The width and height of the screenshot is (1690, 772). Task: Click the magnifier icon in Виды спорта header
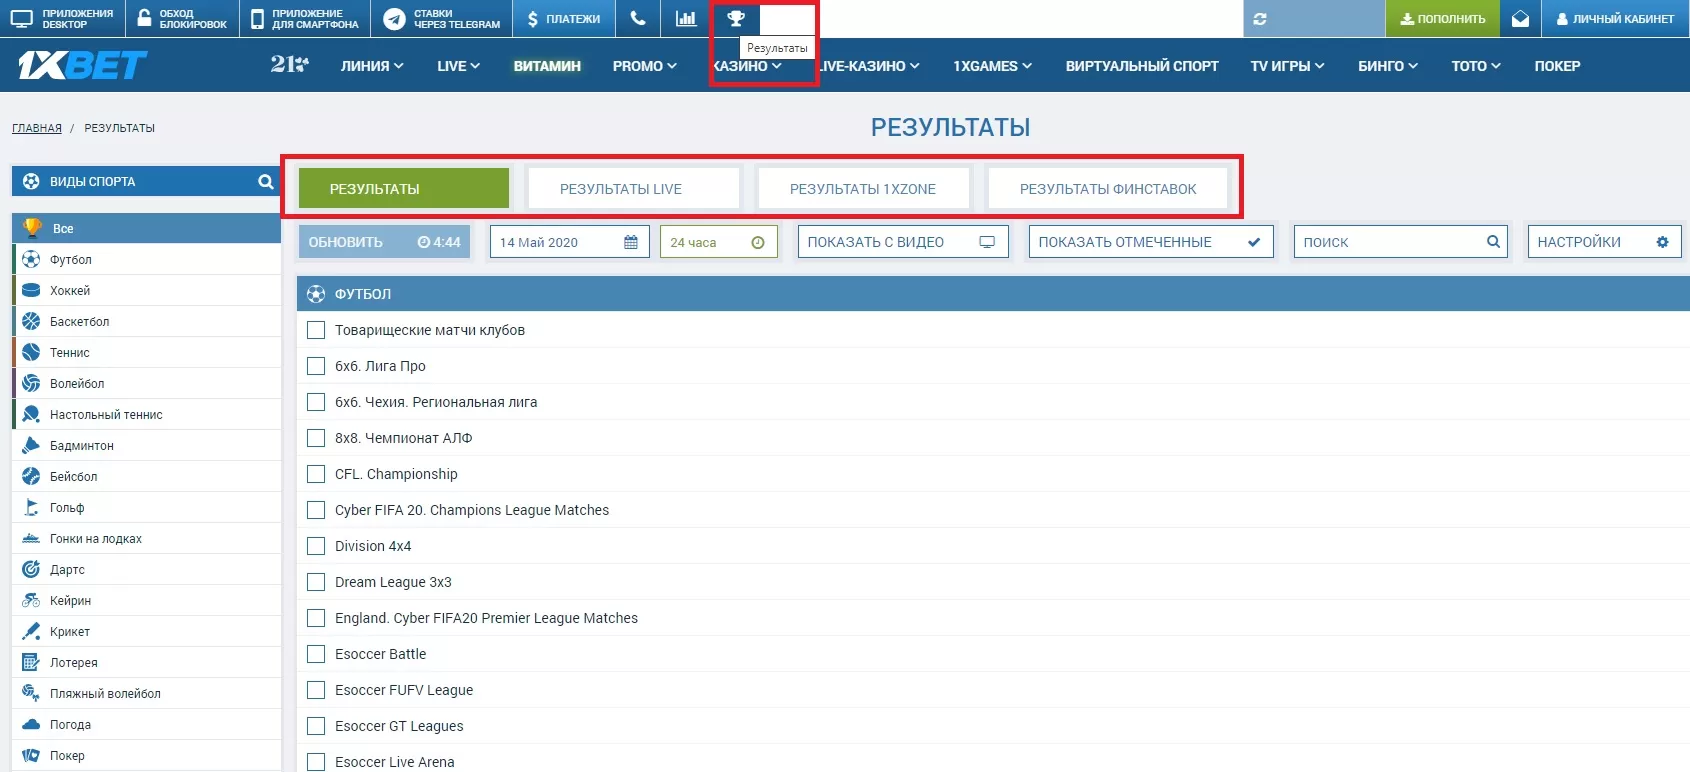265,182
